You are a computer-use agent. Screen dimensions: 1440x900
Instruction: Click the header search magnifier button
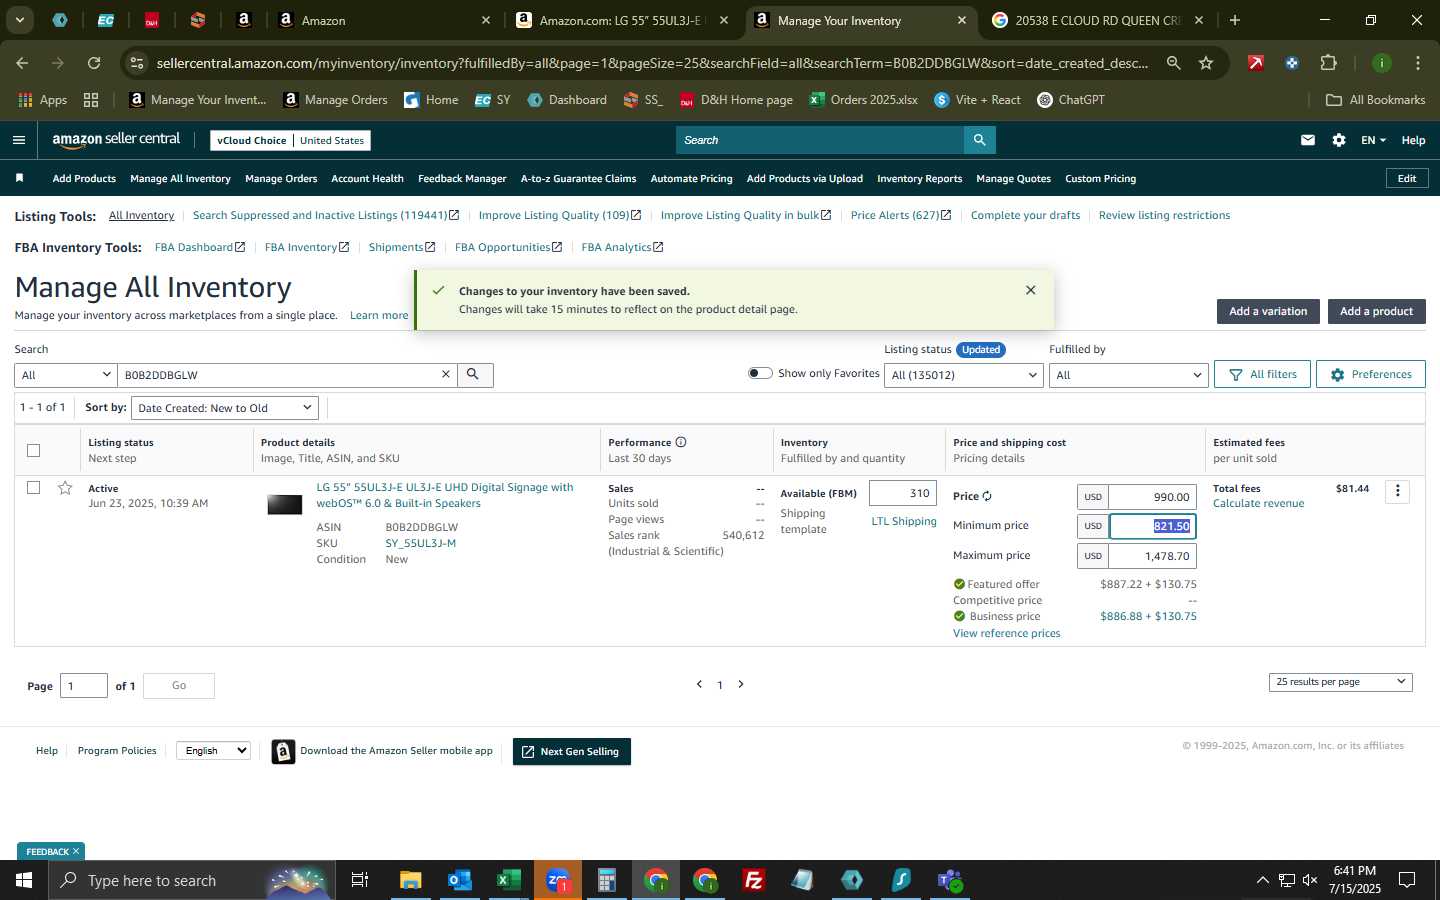click(980, 140)
